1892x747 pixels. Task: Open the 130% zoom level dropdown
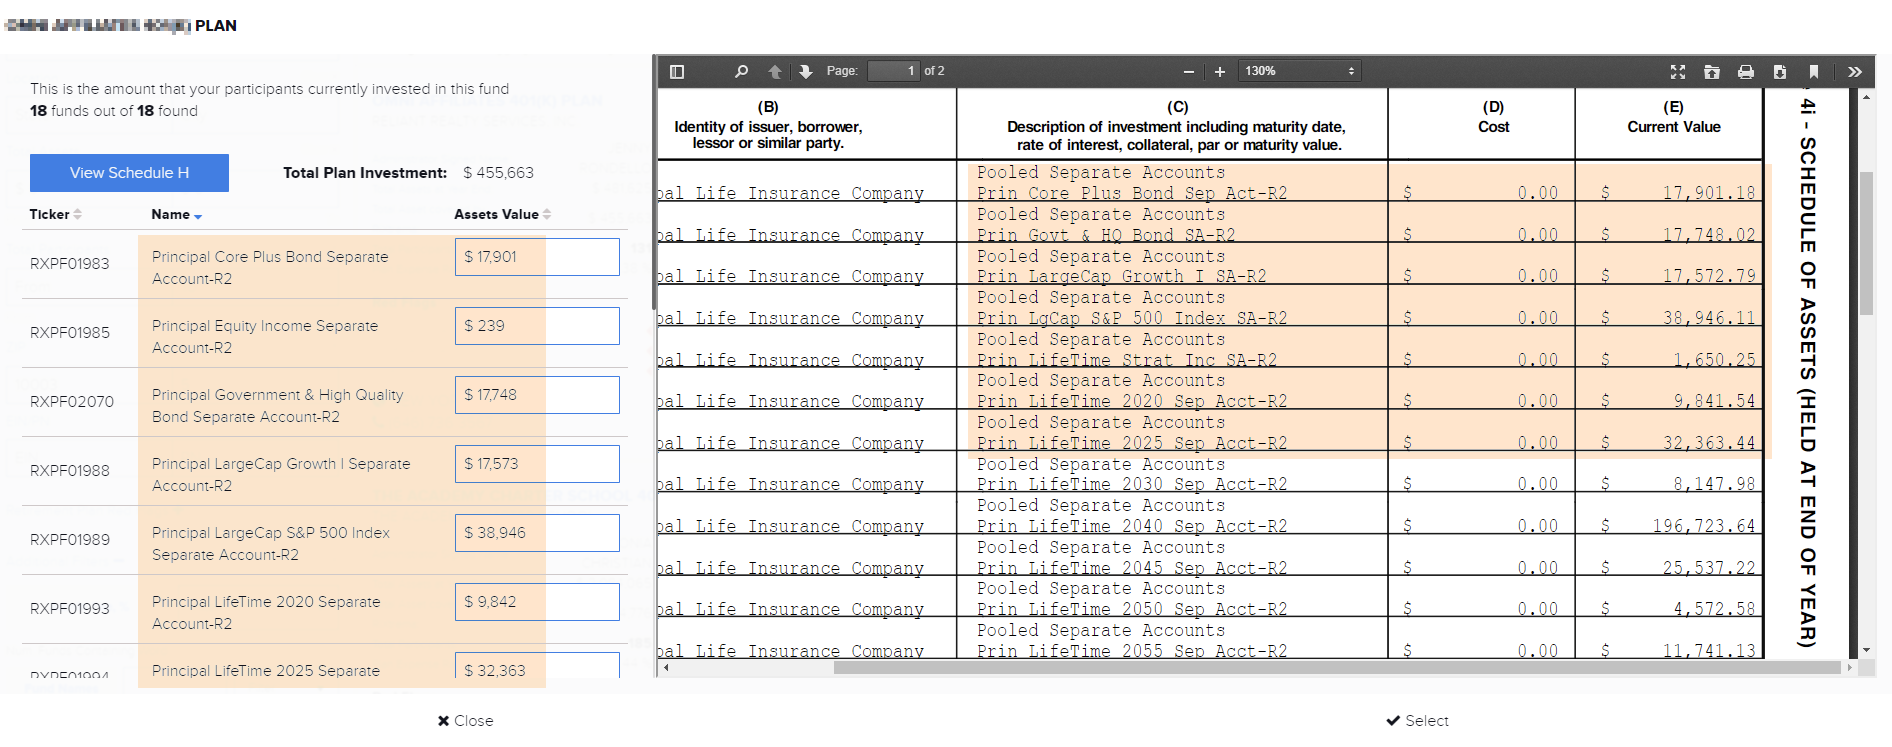1298,71
